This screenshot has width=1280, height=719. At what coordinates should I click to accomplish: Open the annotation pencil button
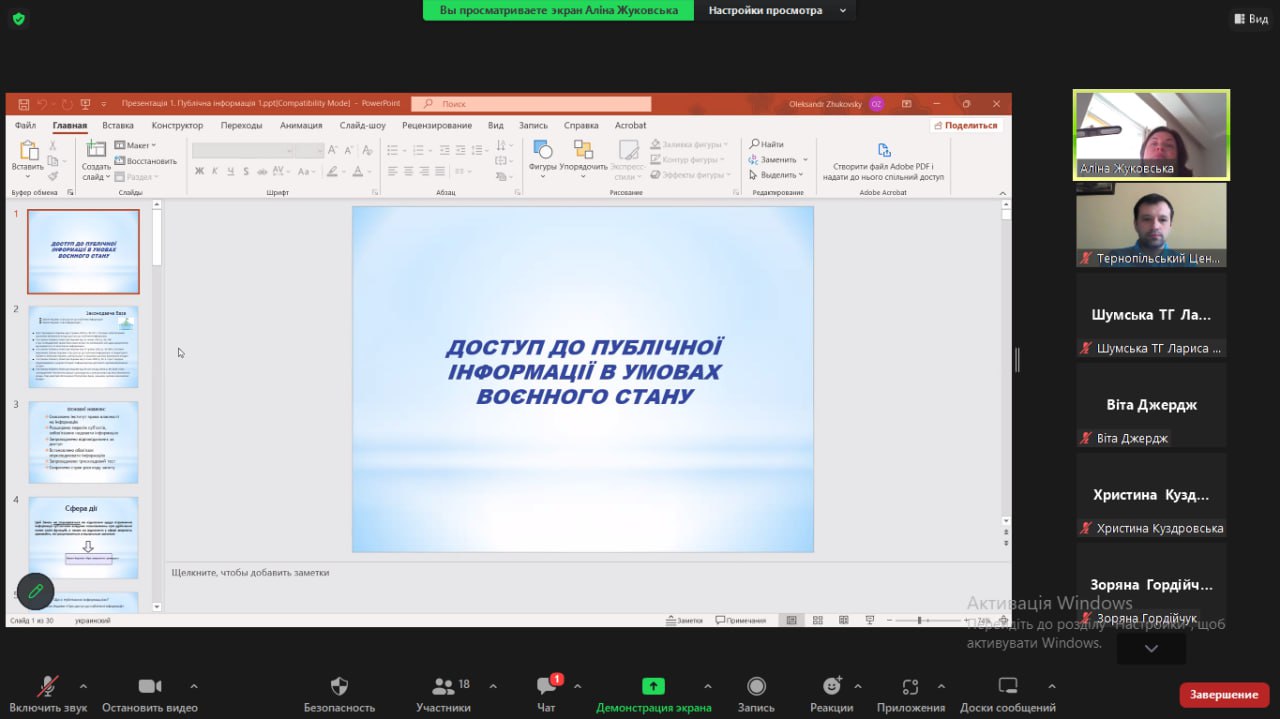coord(35,591)
